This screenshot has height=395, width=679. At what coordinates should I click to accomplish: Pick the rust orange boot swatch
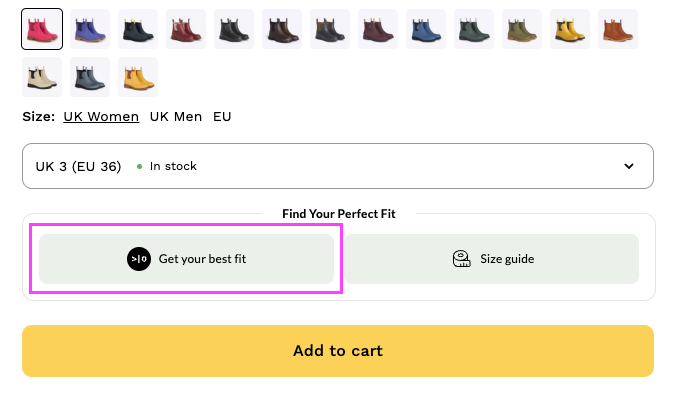[618, 29]
